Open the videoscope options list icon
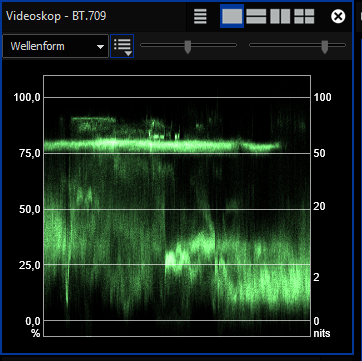 coord(200,16)
